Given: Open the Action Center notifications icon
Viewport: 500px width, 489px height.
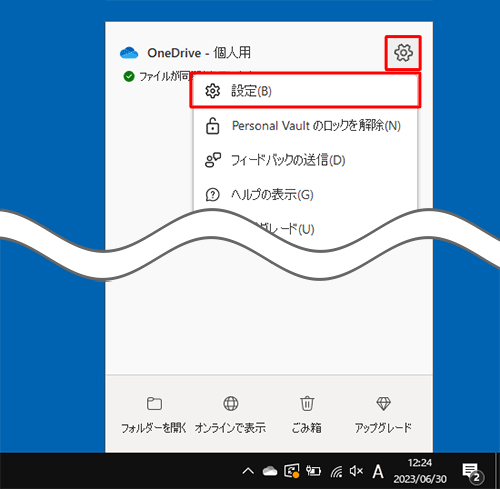Looking at the screenshot, I should coord(472,473).
